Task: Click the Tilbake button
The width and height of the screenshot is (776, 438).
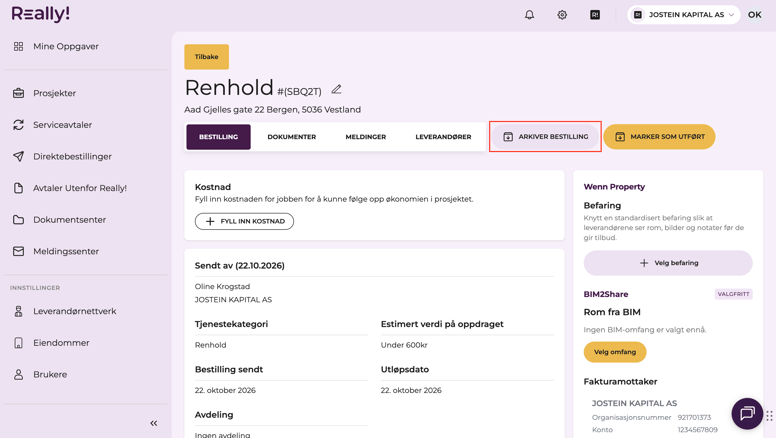Action: pos(206,57)
